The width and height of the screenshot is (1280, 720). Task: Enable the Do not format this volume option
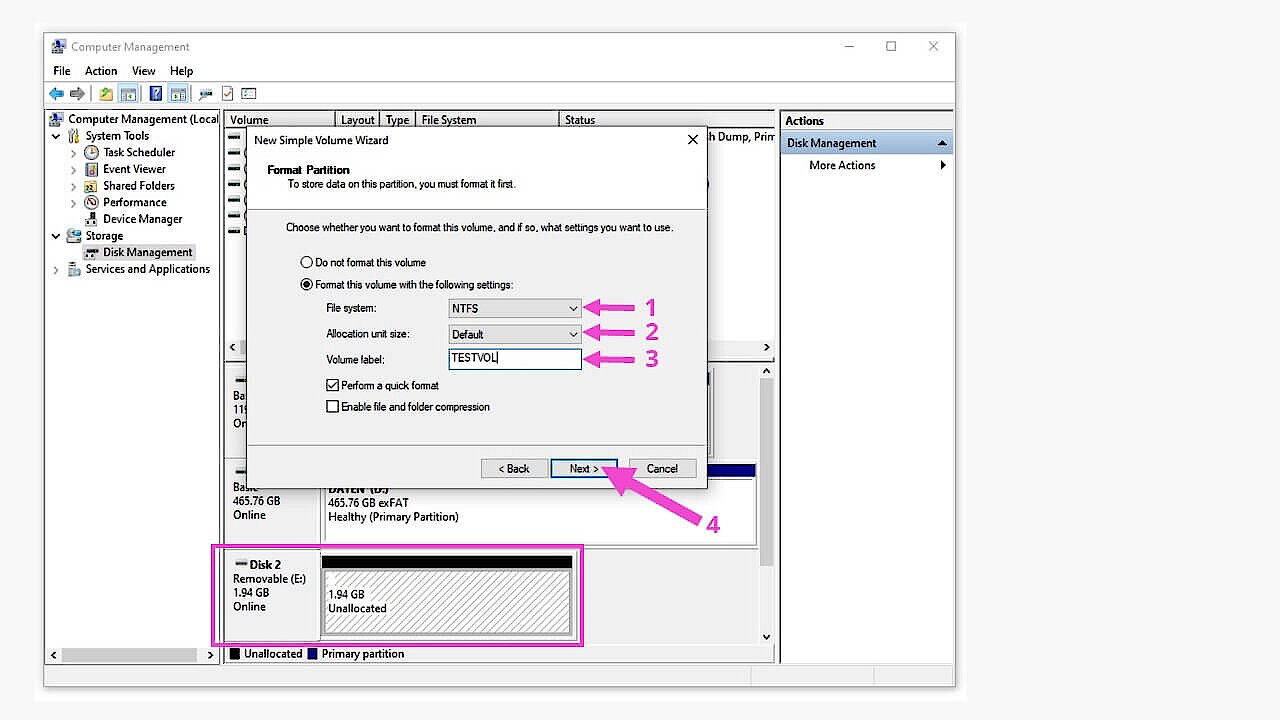tap(307, 262)
